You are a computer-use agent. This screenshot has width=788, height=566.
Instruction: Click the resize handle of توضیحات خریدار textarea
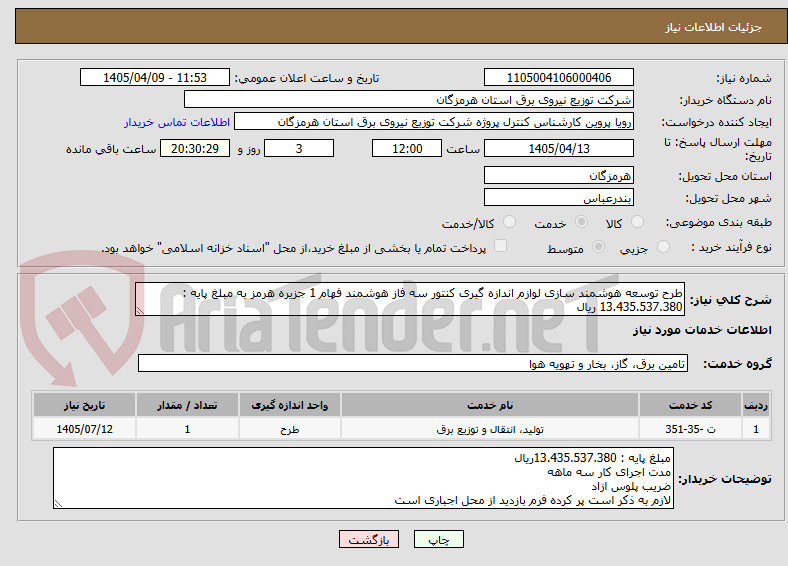point(58,504)
